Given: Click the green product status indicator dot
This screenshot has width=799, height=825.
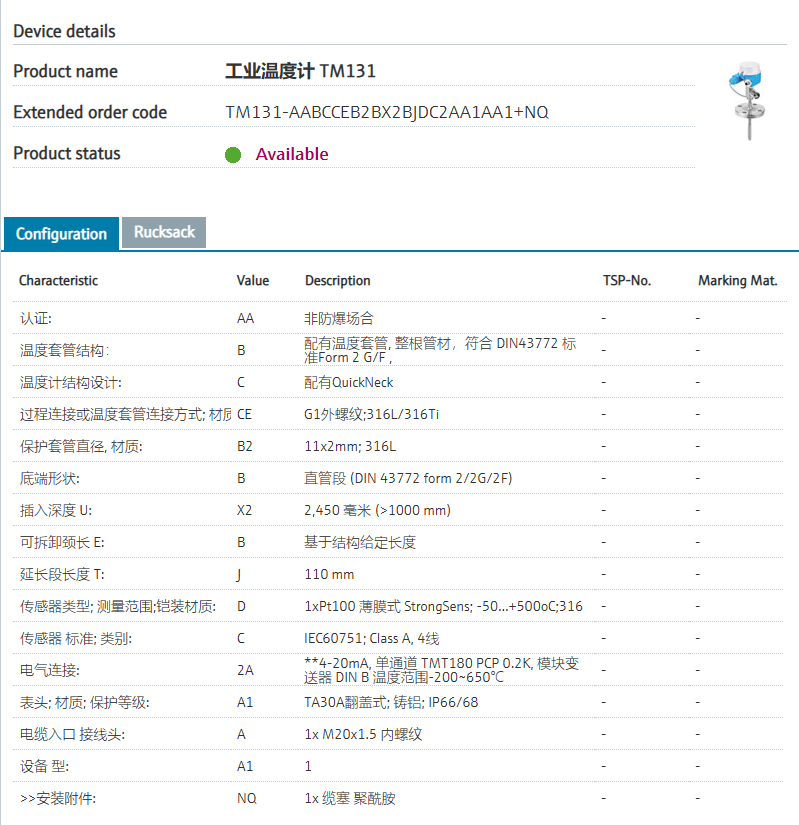Looking at the screenshot, I should 233,154.
